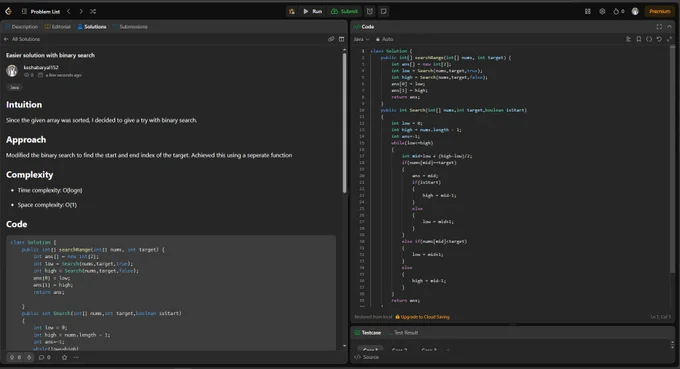680x369 pixels.
Task: Click the Java tag chip
Action: tap(14, 87)
